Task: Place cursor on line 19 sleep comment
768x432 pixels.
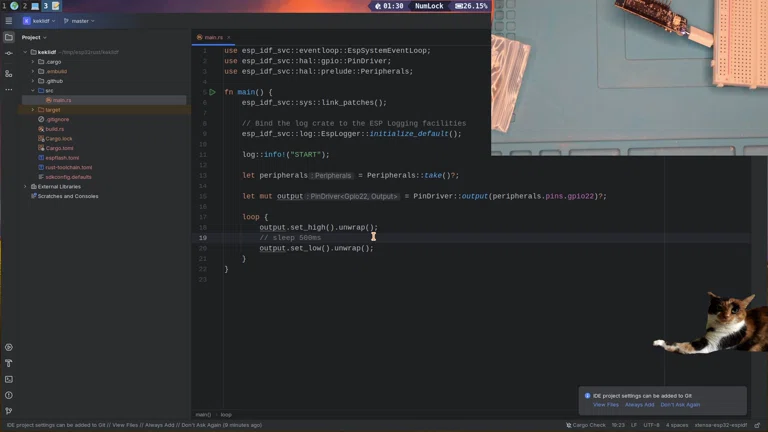Action: tap(290, 238)
